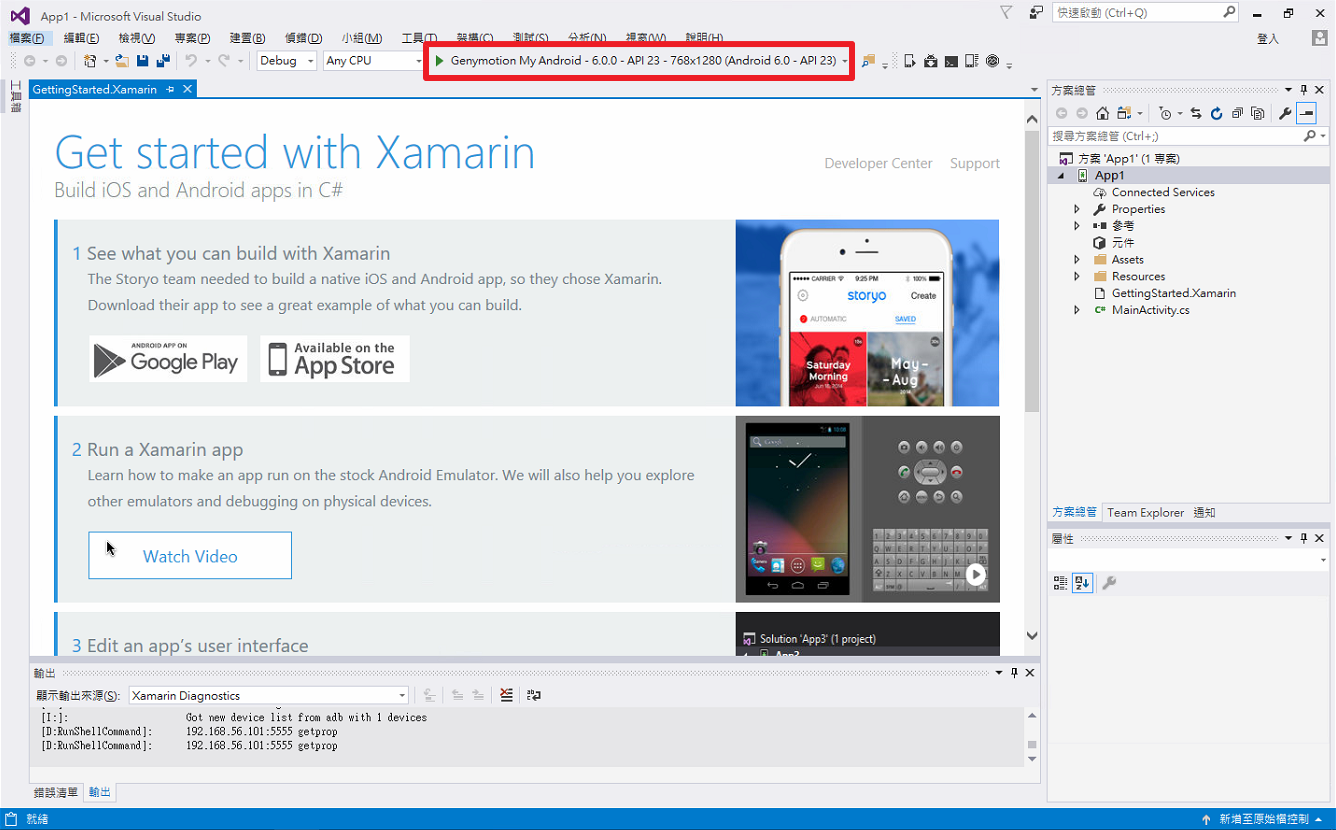Screen dimensions: 1336x830
Task: Click the Show All Files icon
Action: (x=1257, y=113)
